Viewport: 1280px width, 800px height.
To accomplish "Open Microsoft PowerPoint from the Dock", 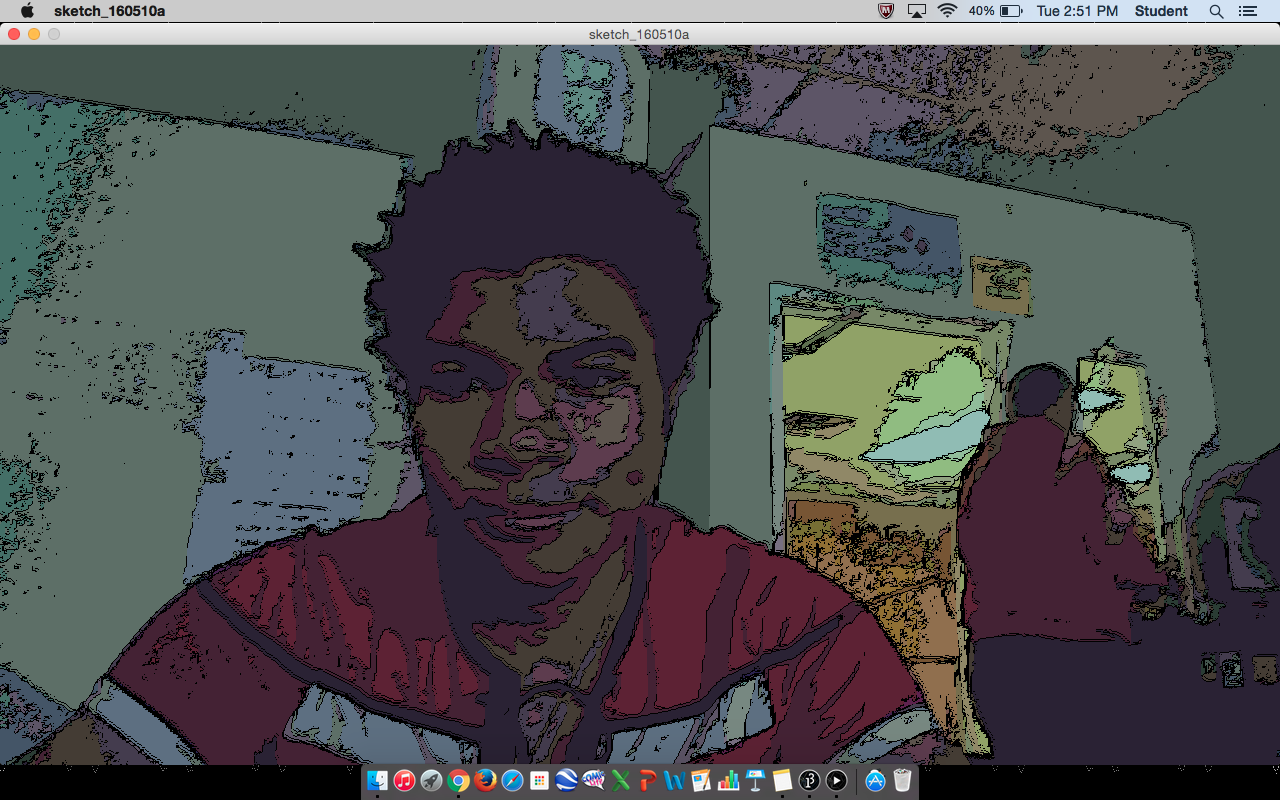I will point(647,780).
